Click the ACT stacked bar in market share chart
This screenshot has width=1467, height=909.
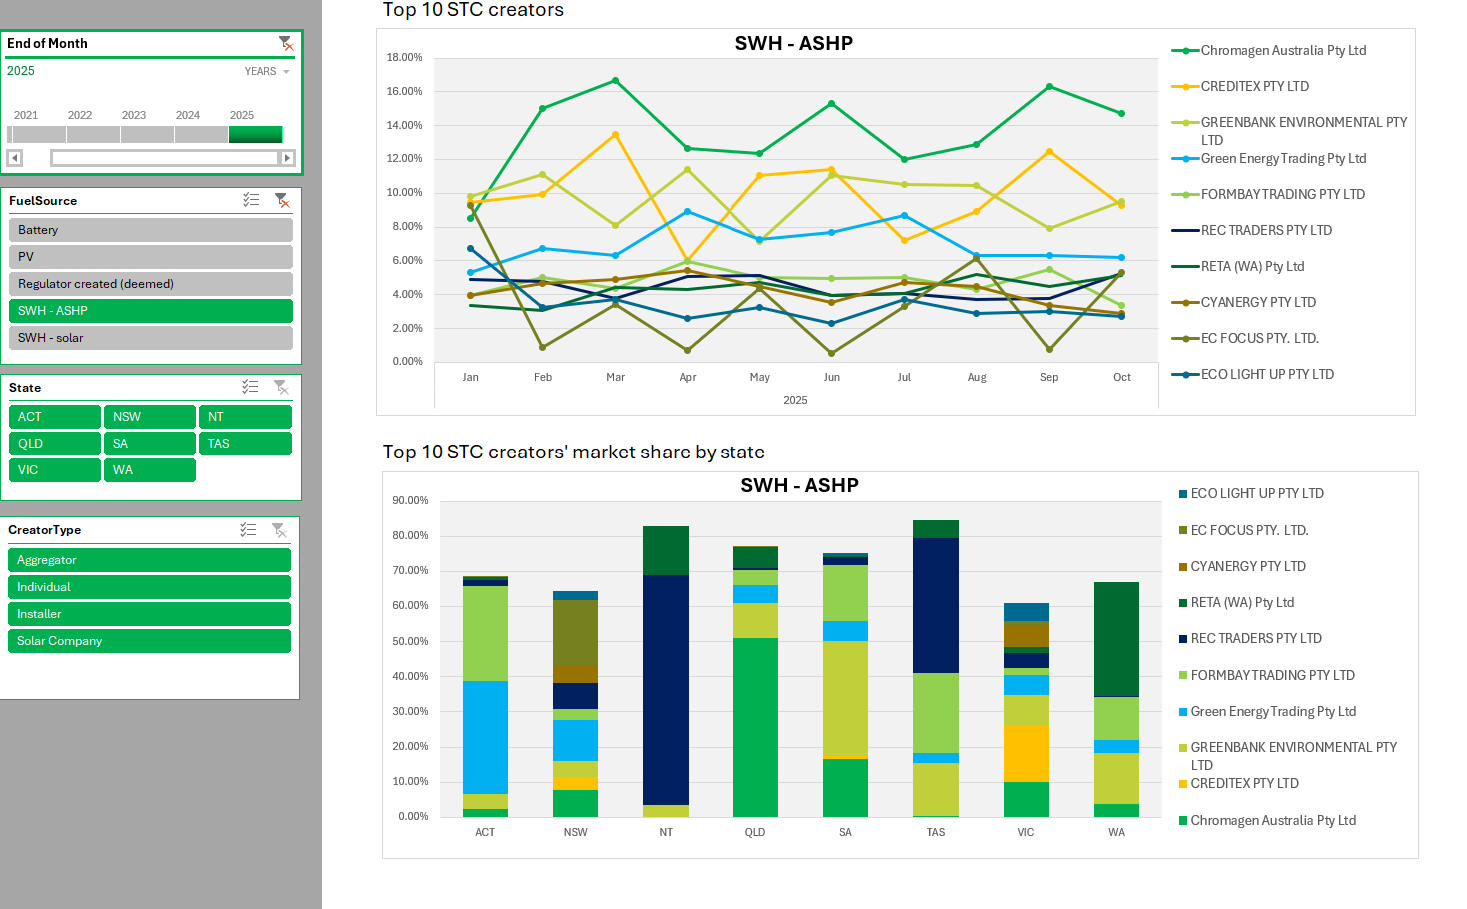485,696
